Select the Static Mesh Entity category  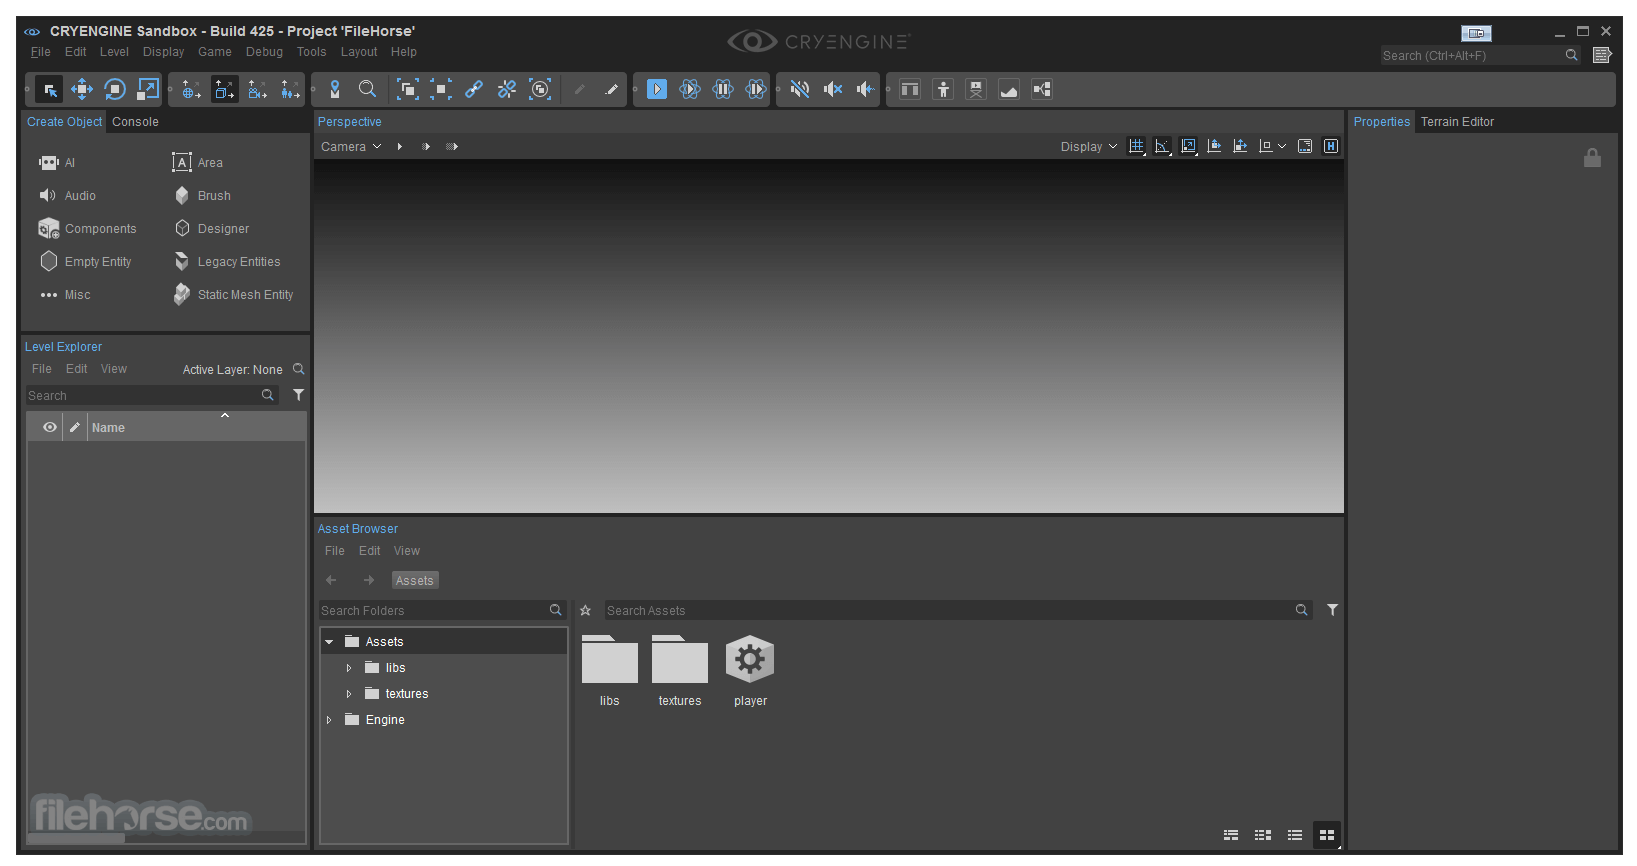click(x=234, y=295)
